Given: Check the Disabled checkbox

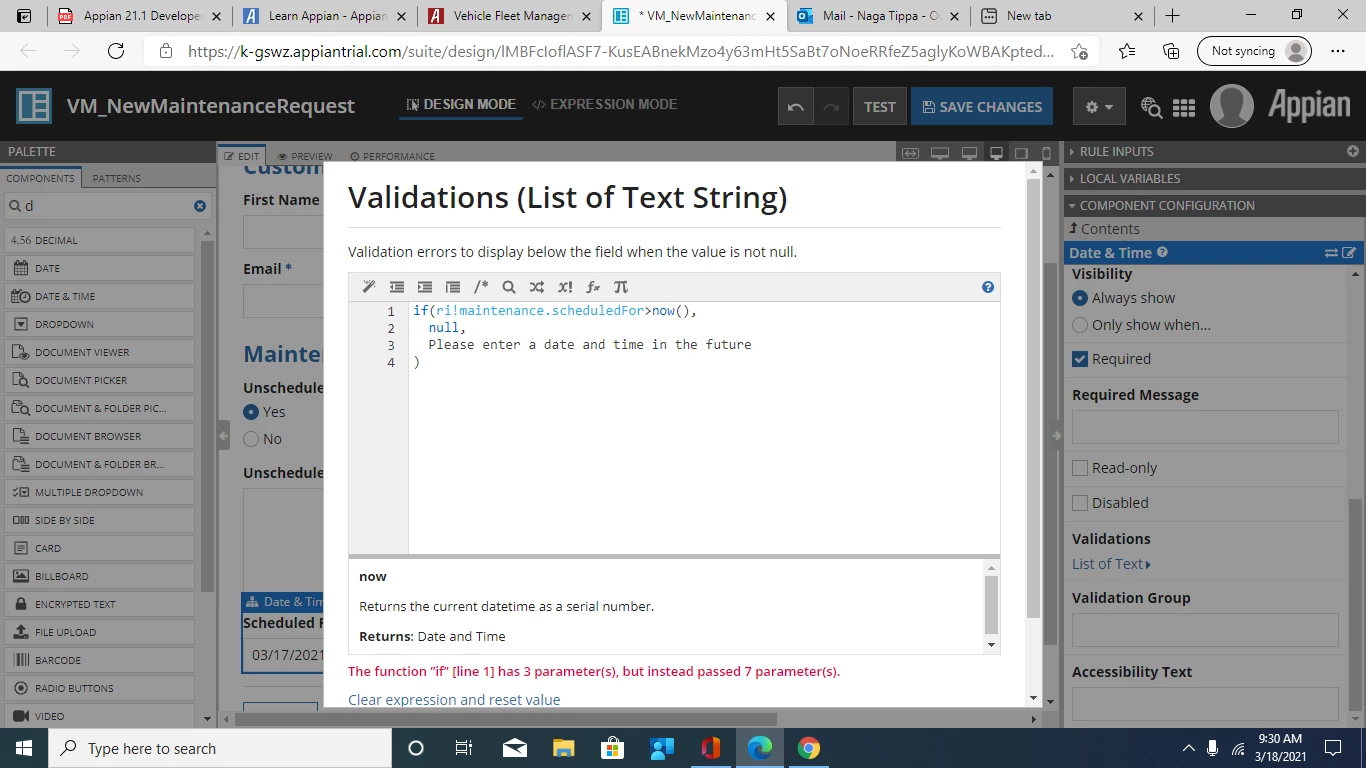Looking at the screenshot, I should point(1080,503).
